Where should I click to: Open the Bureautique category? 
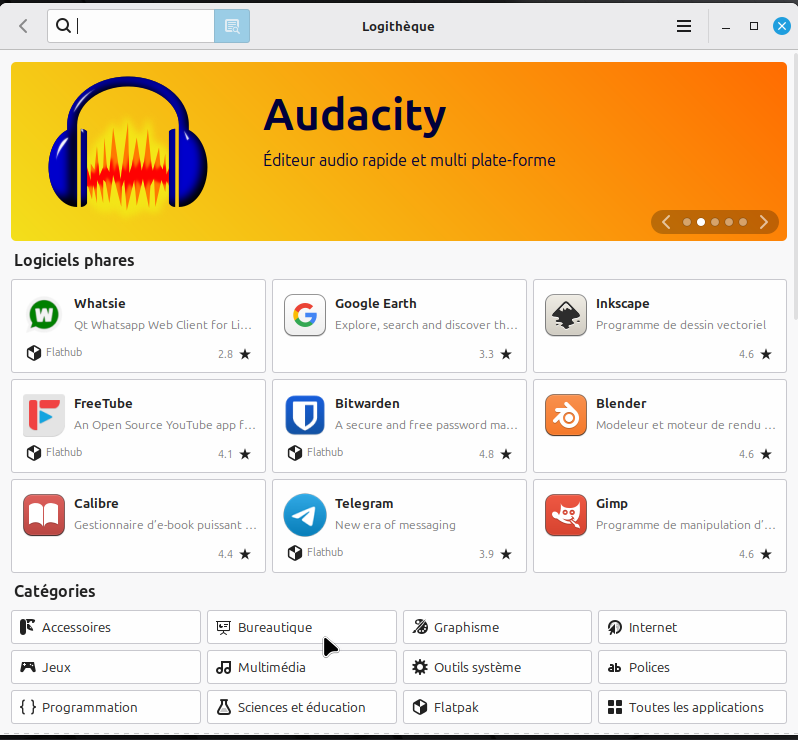pyautogui.click(x=301, y=627)
